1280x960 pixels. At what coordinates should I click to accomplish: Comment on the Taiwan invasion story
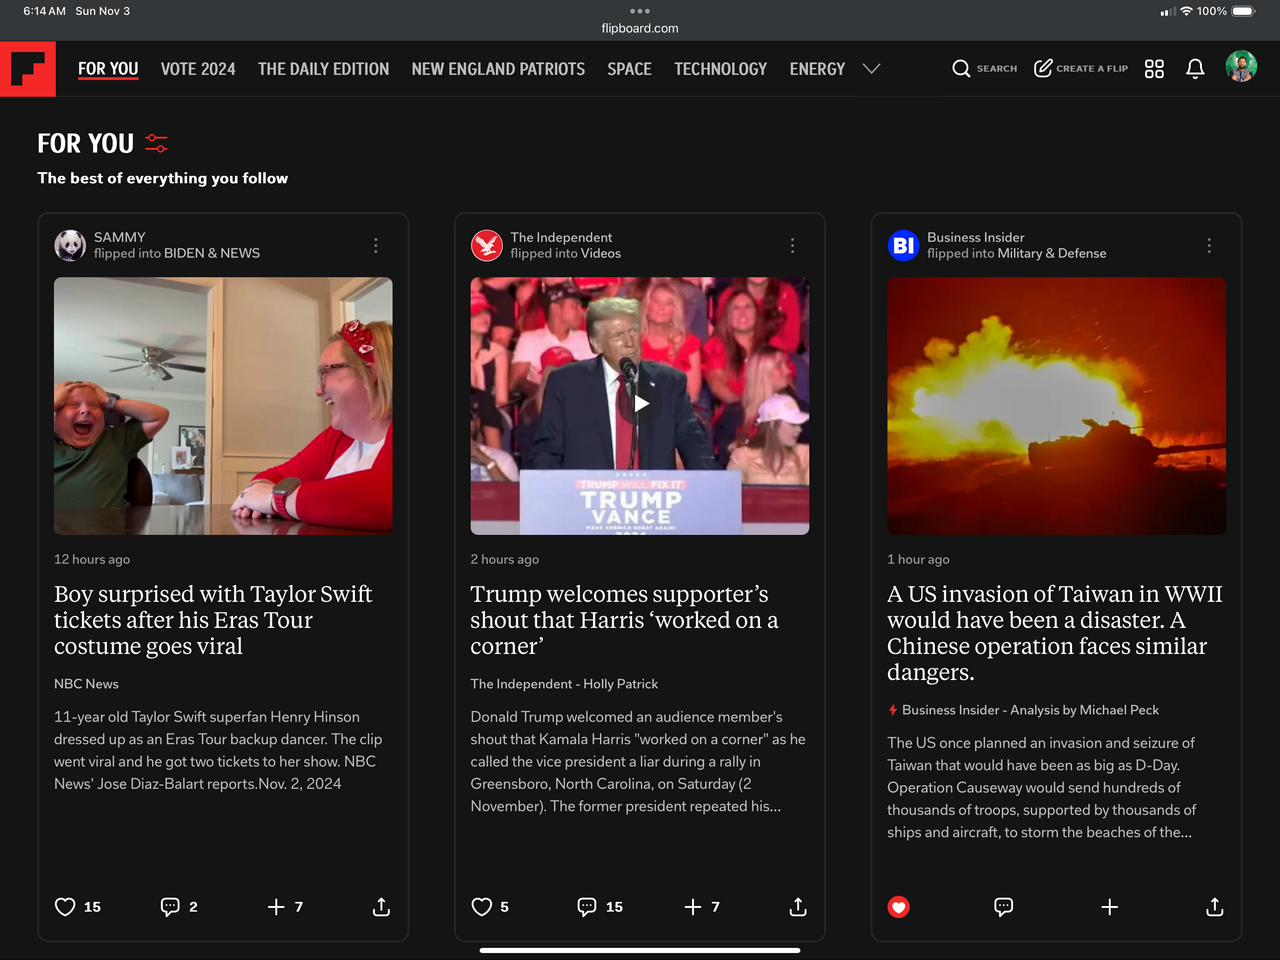point(1004,907)
